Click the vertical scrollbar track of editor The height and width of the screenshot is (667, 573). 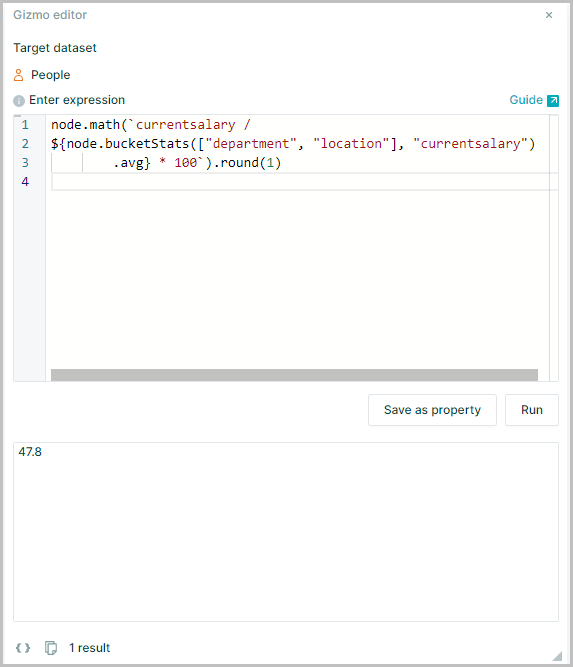[x=553, y=248]
